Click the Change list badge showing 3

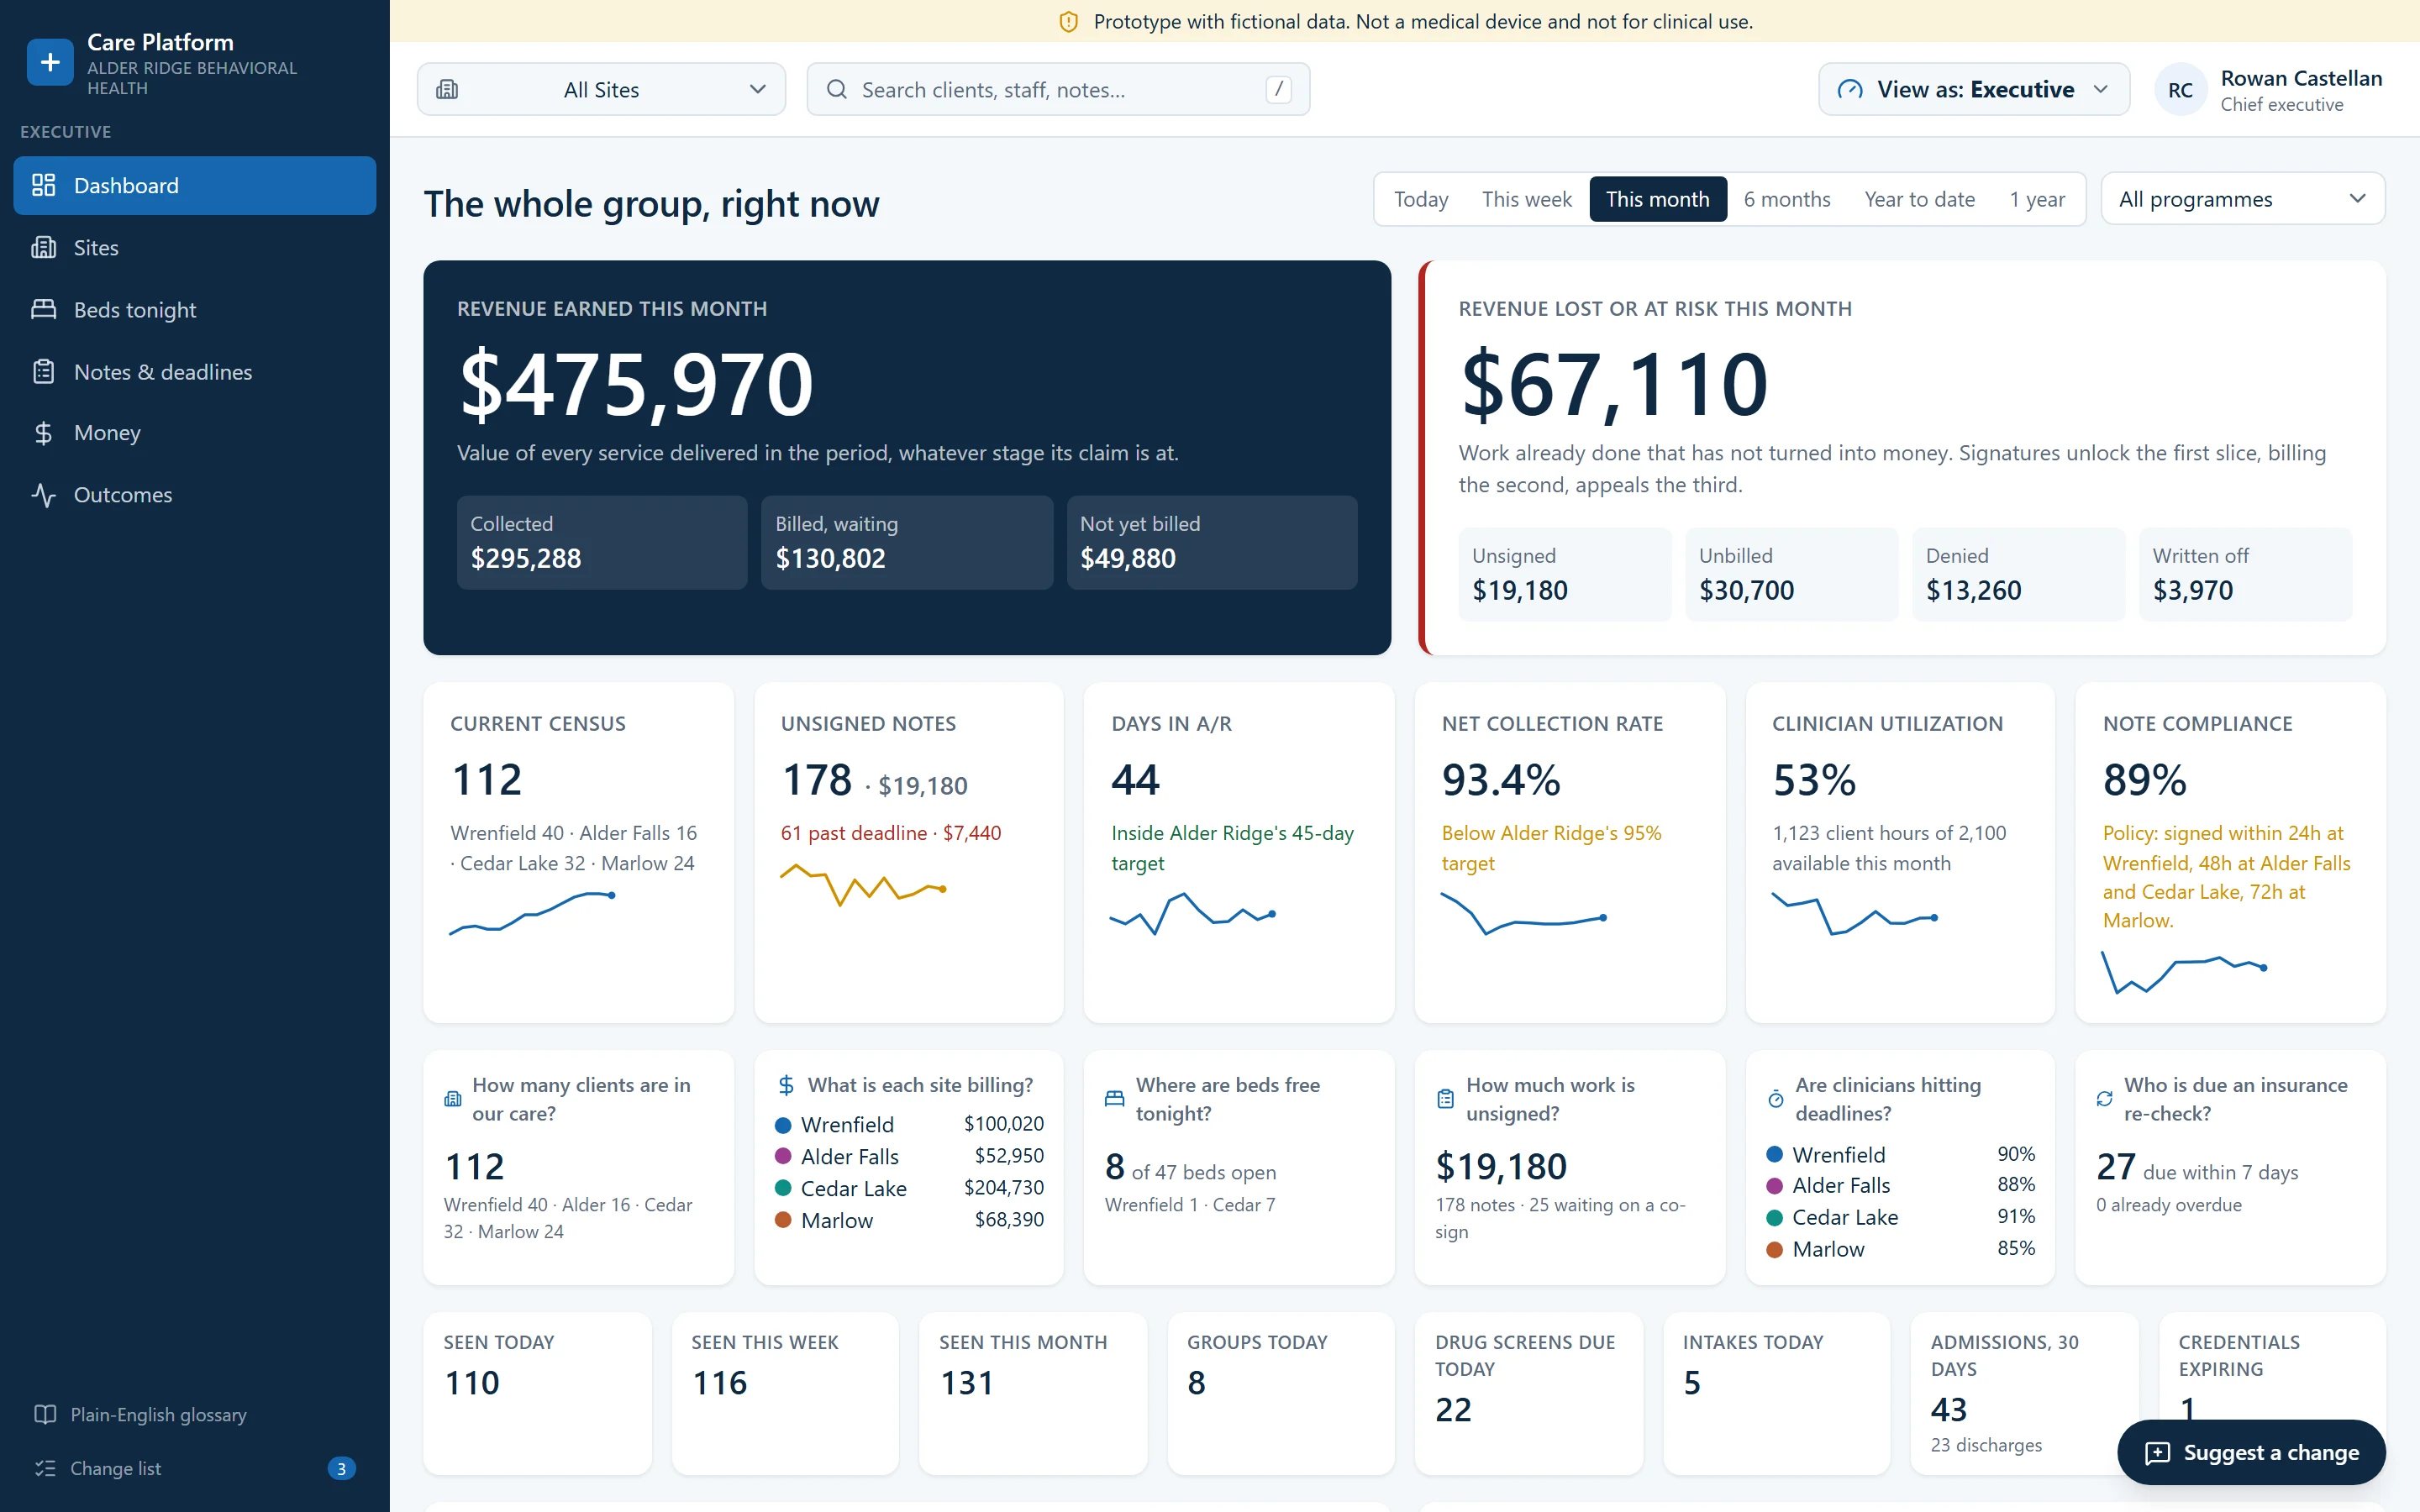click(341, 1468)
